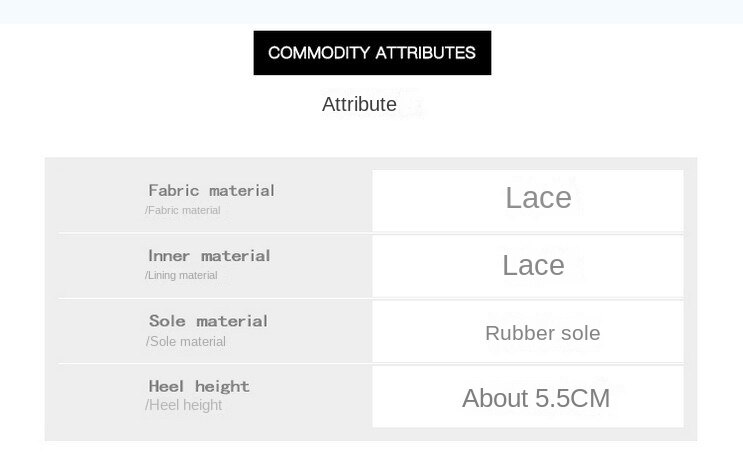Select the About 5.5CM value
Viewport: 743px width, 460px height.
point(535,399)
